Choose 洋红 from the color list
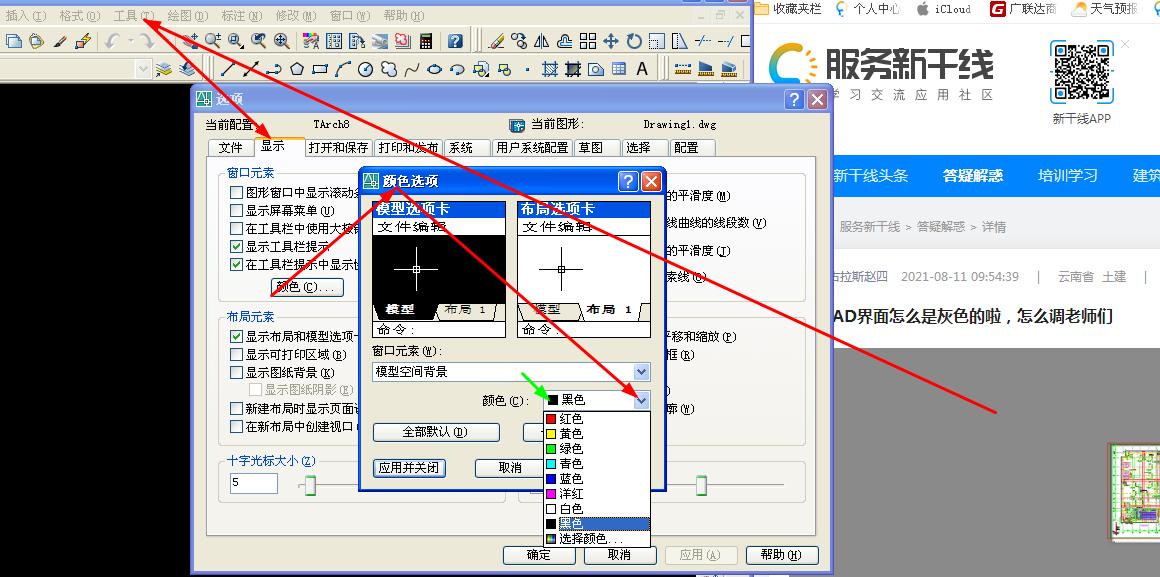 (x=597, y=493)
